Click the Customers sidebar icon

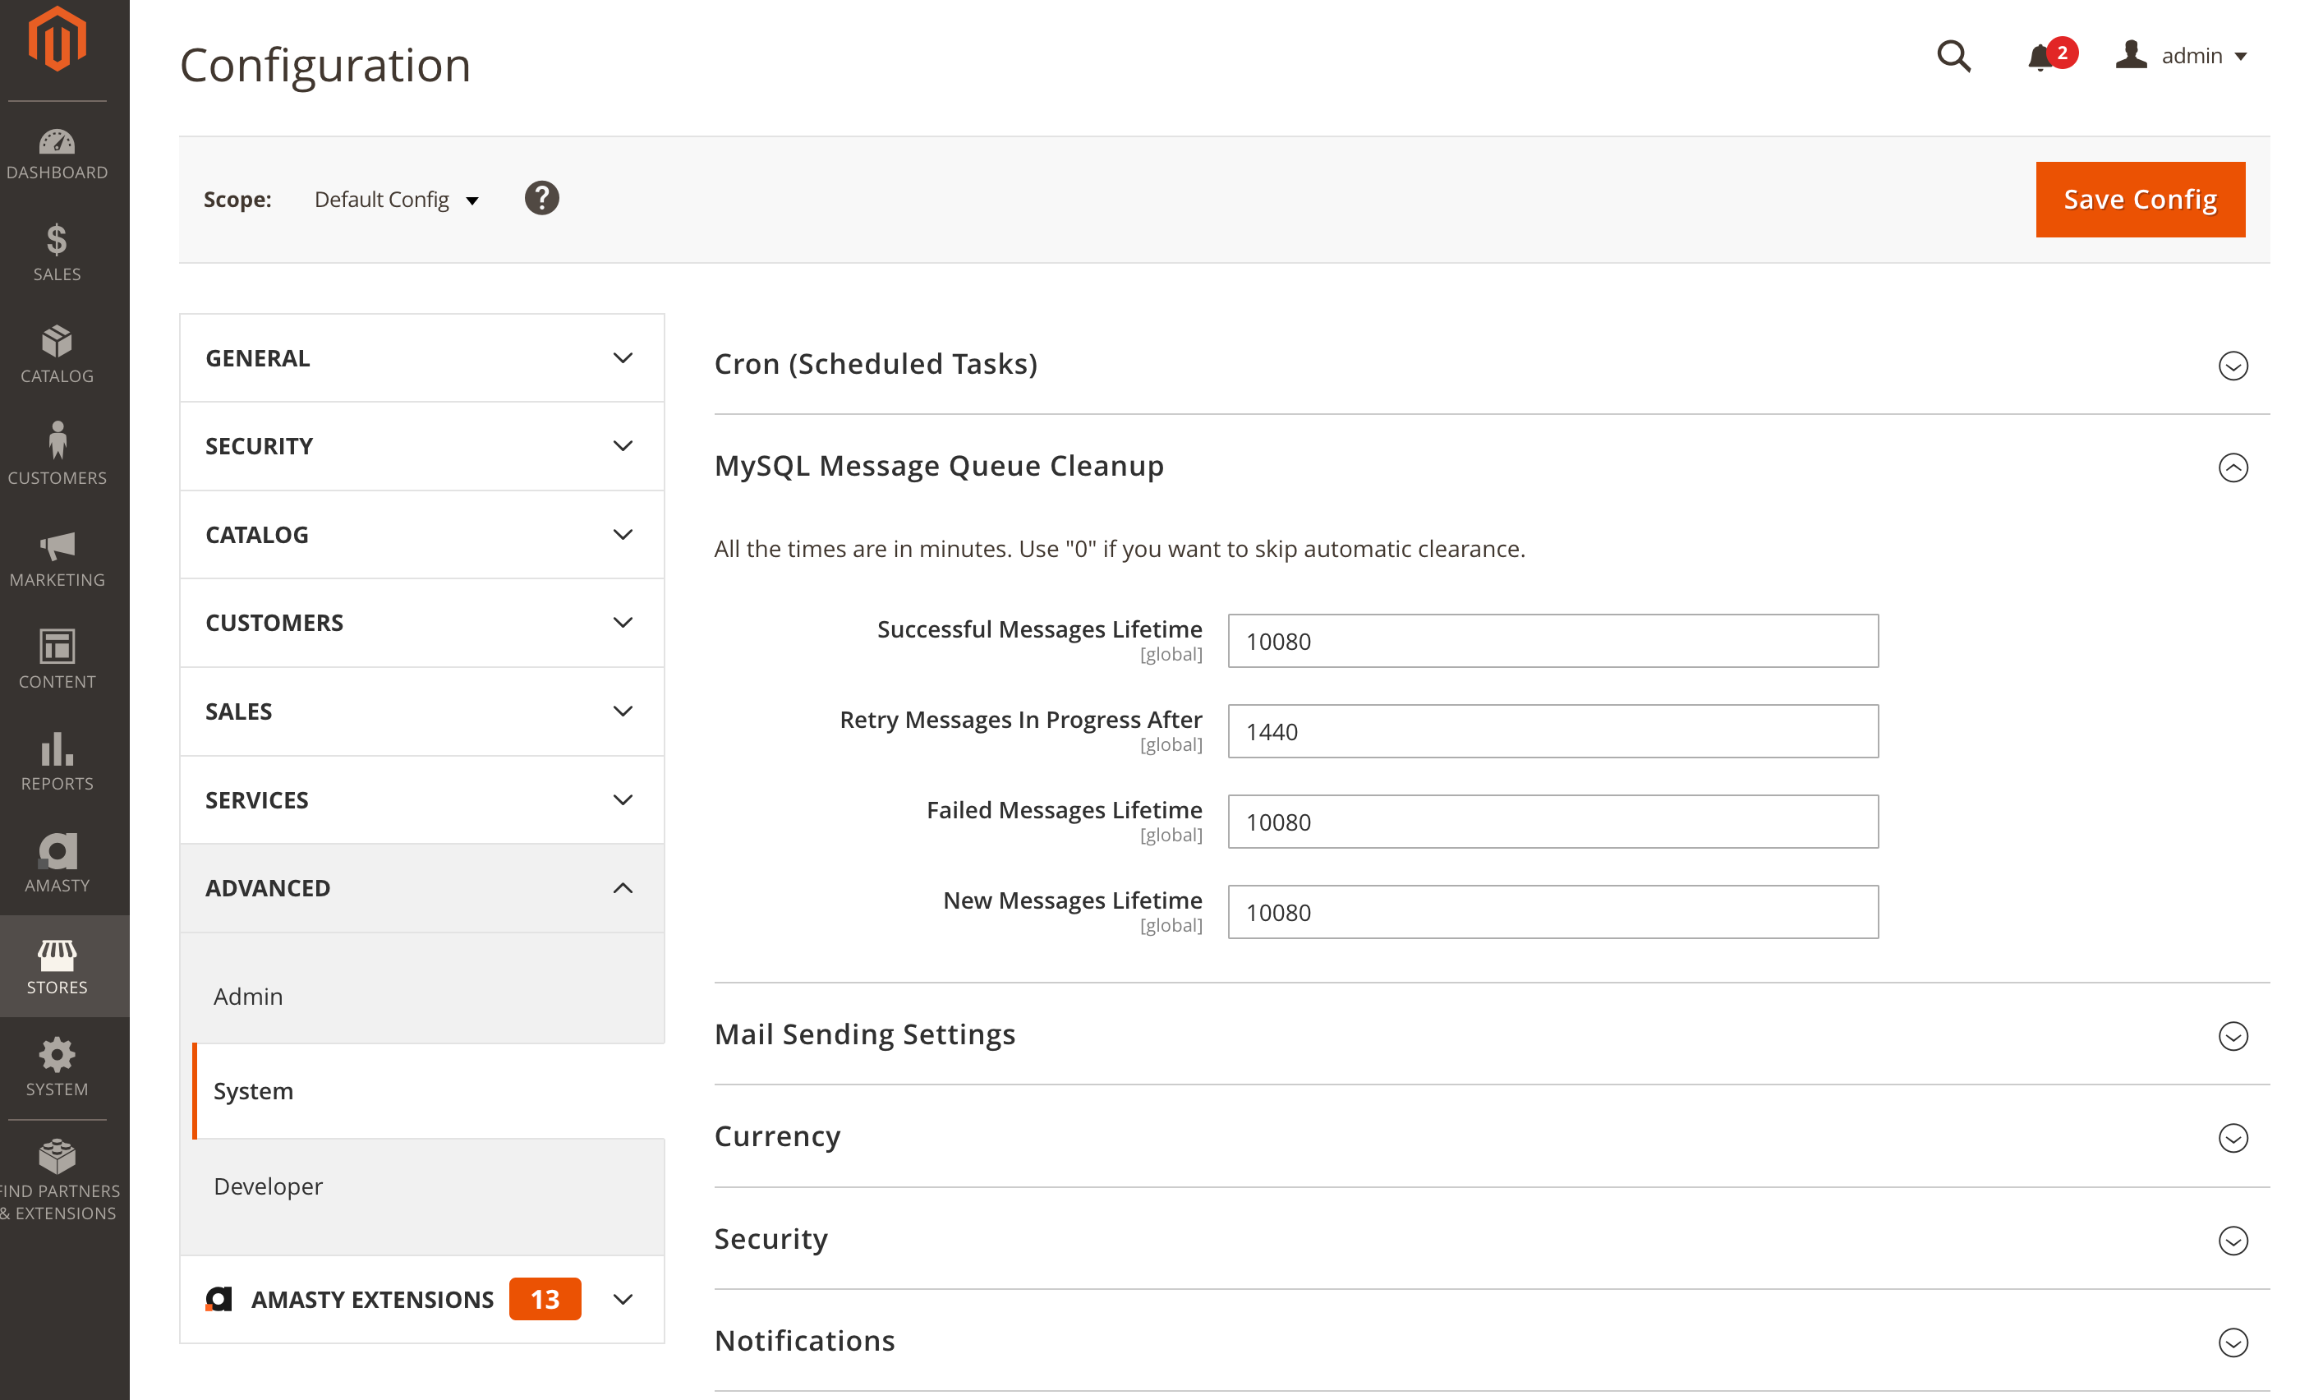point(57,452)
